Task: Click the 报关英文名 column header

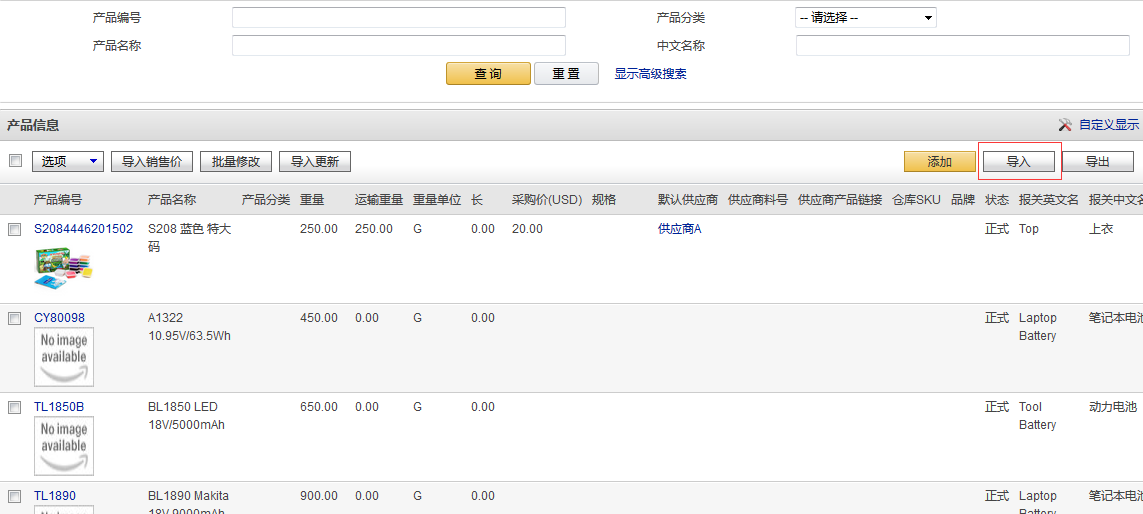Action: (1049, 200)
